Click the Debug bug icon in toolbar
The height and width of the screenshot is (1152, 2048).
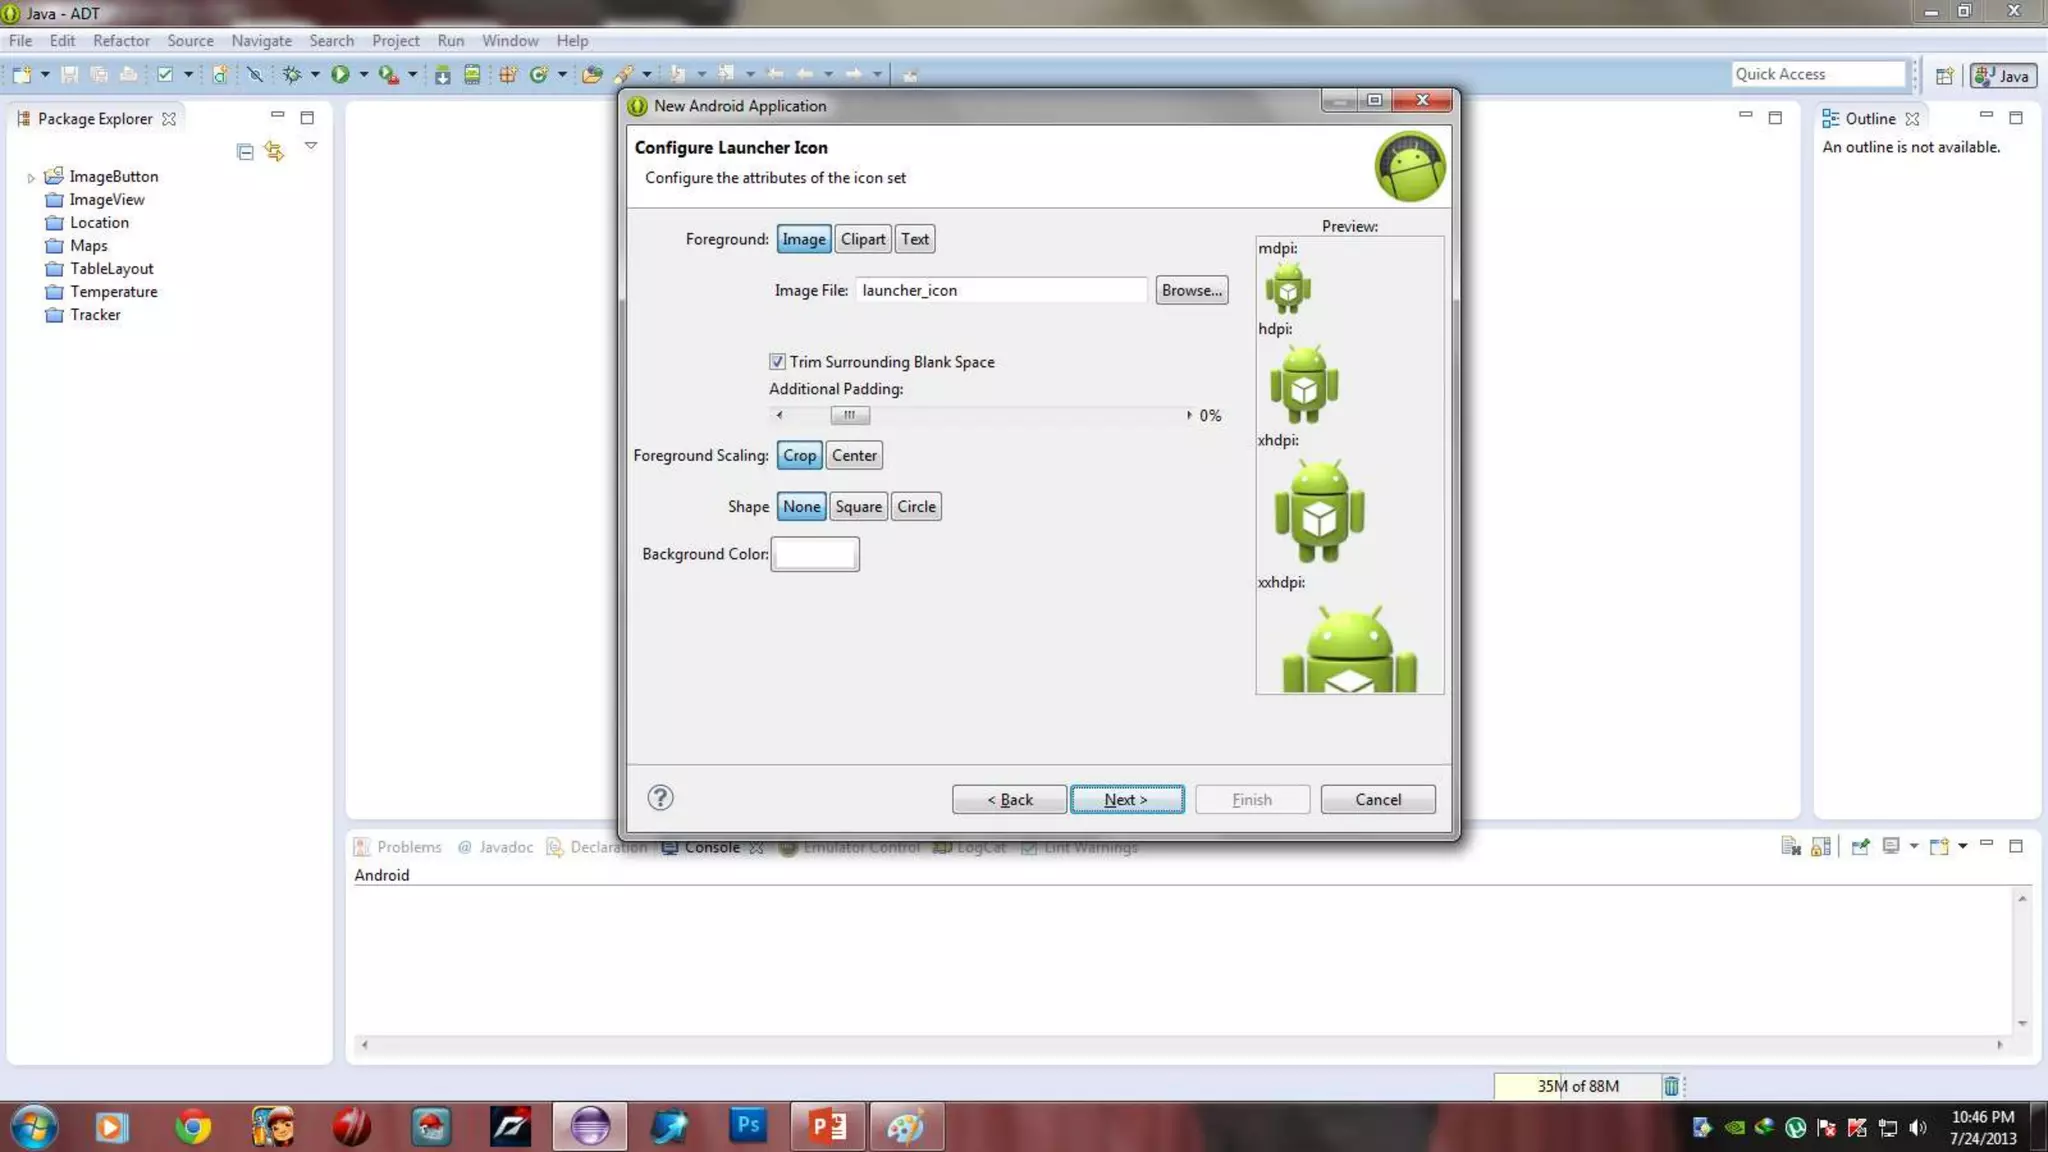[x=291, y=74]
